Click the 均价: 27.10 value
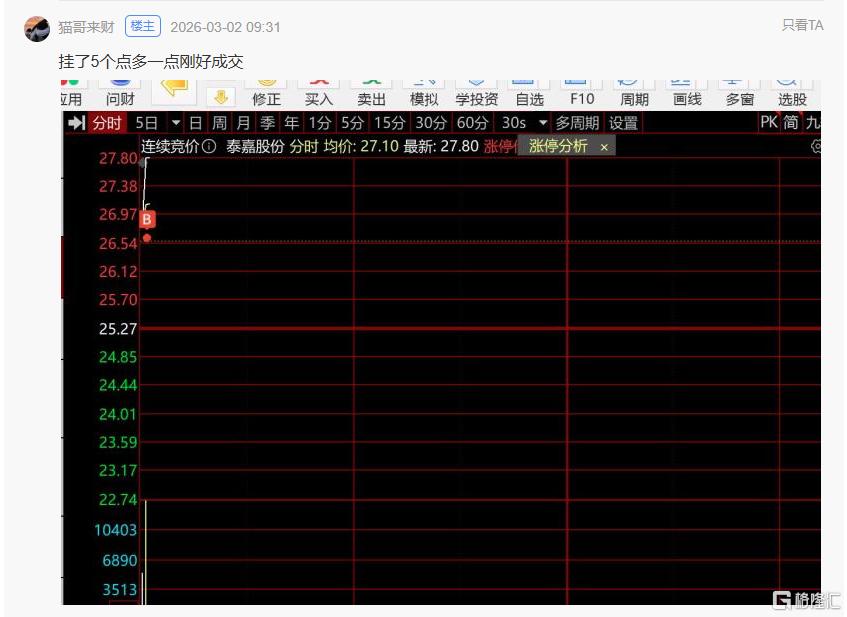The image size is (847, 617). point(361,146)
